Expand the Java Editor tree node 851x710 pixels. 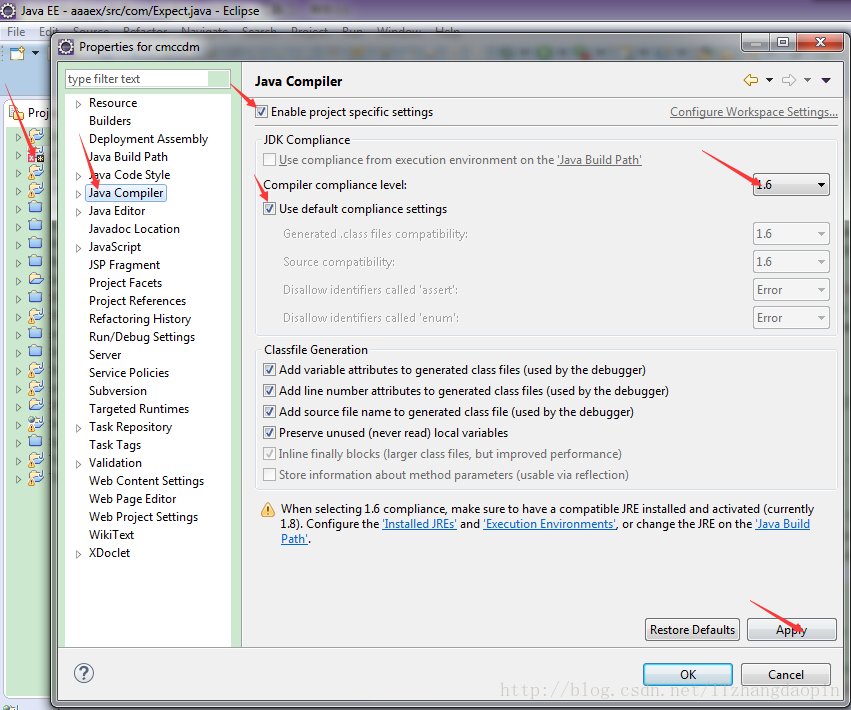click(79, 212)
